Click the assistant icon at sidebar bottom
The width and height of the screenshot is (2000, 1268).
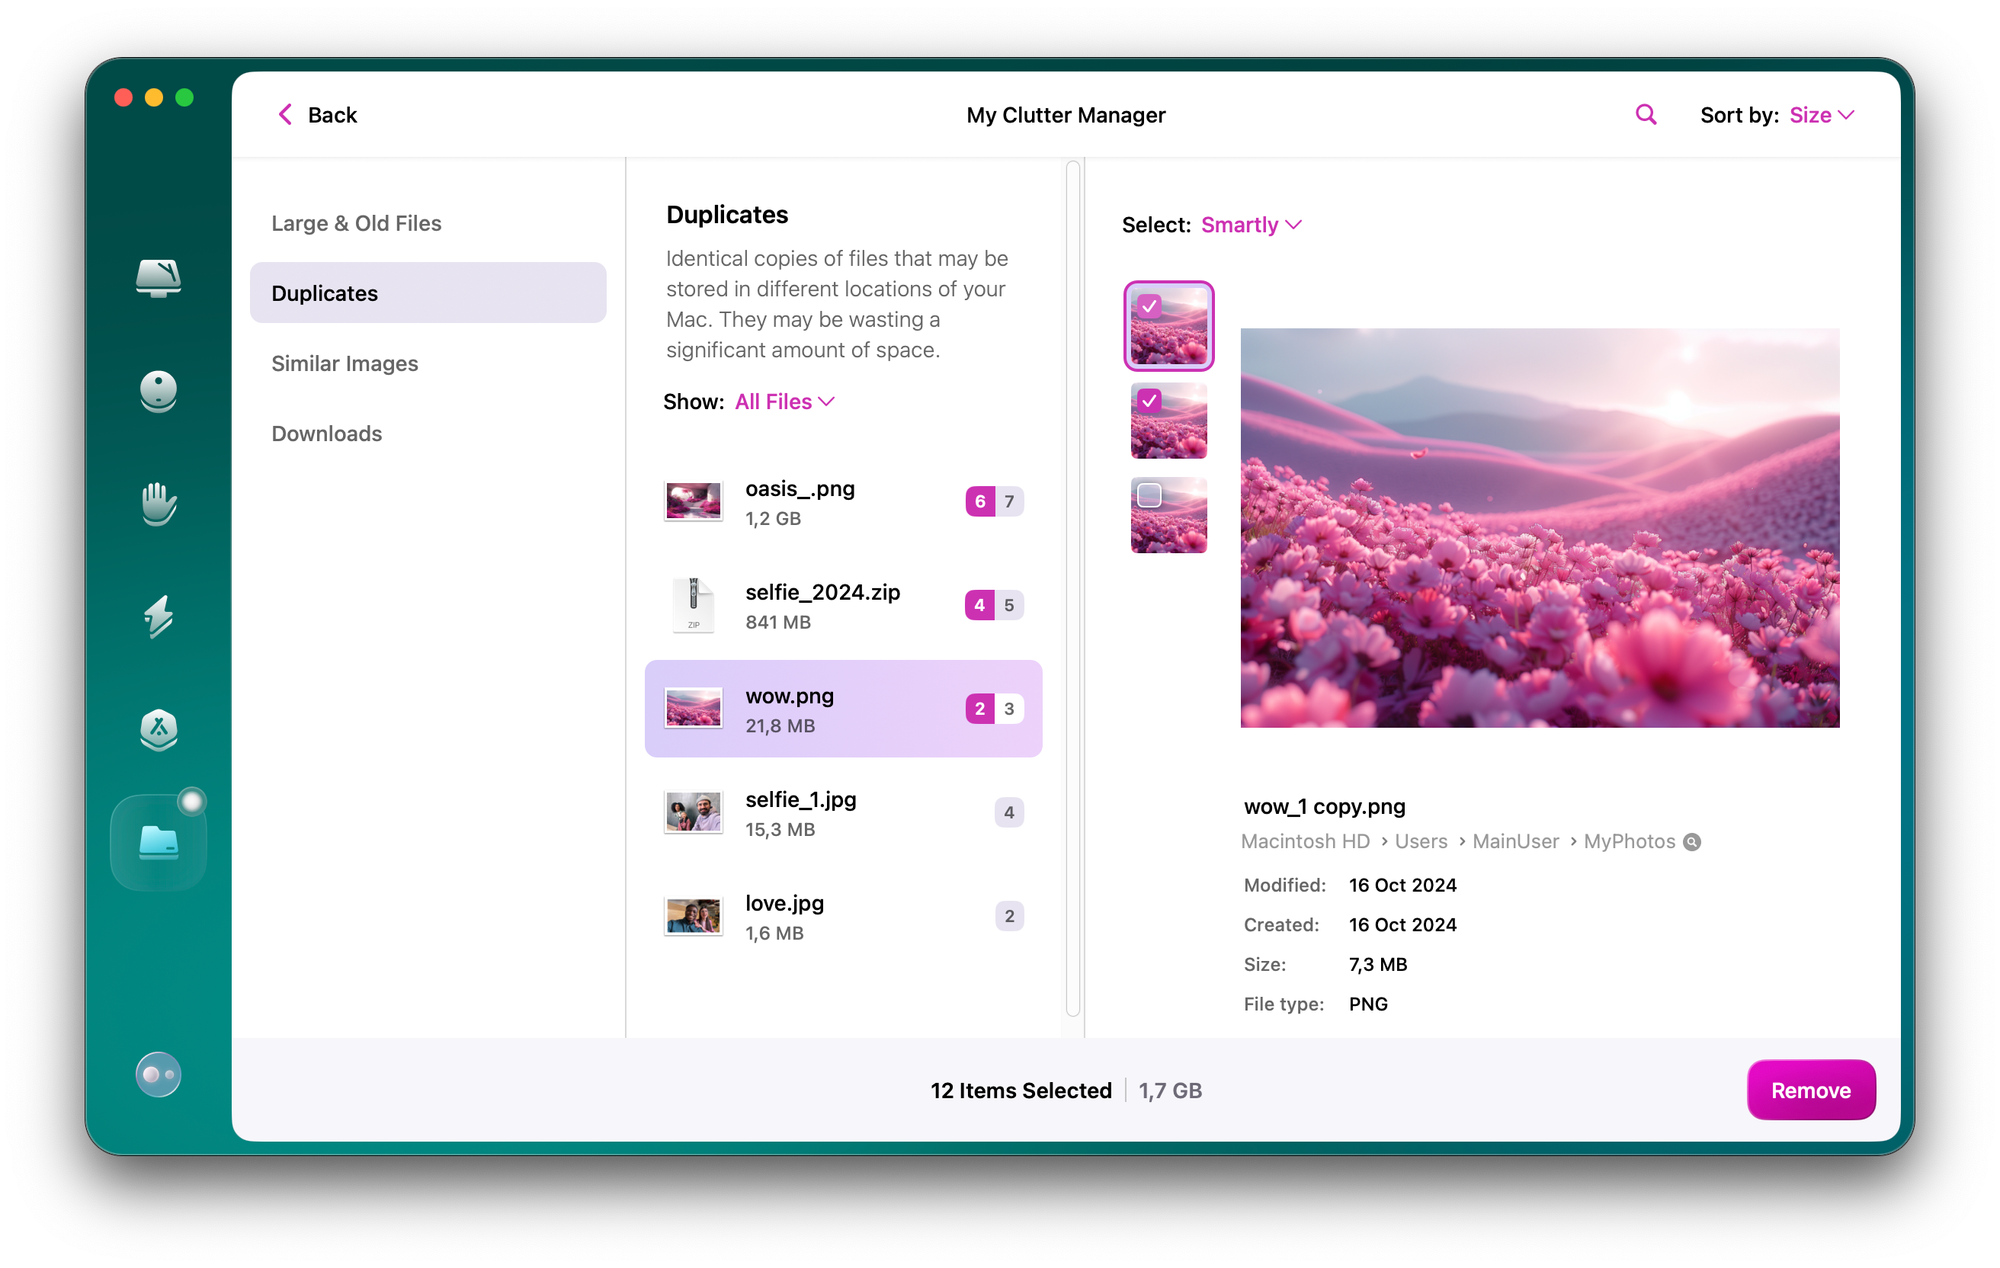click(158, 1075)
